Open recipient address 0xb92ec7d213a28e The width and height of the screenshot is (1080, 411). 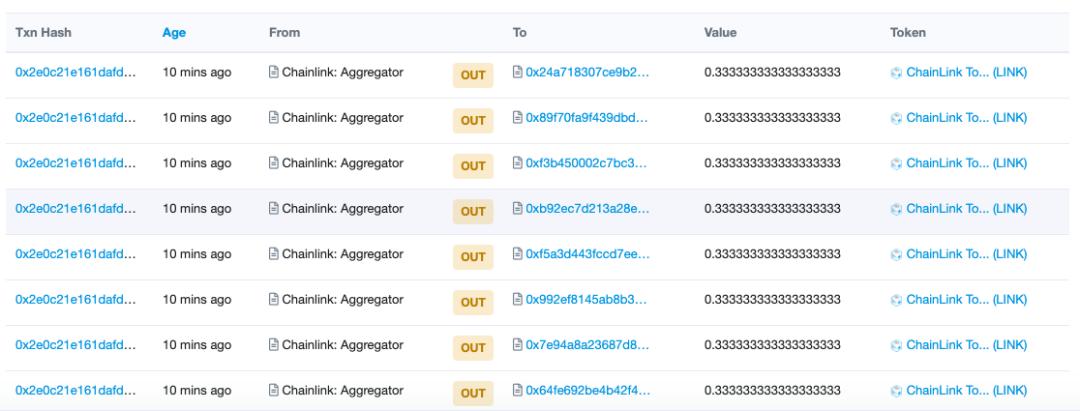pyautogui.click(x=588, y=208)
